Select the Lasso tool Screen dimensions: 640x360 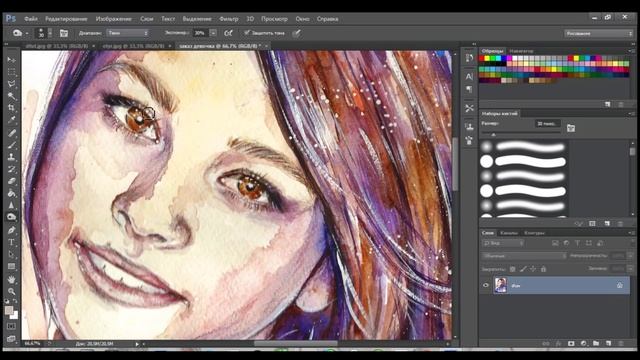pyautogui.click(x=11, y=84)
